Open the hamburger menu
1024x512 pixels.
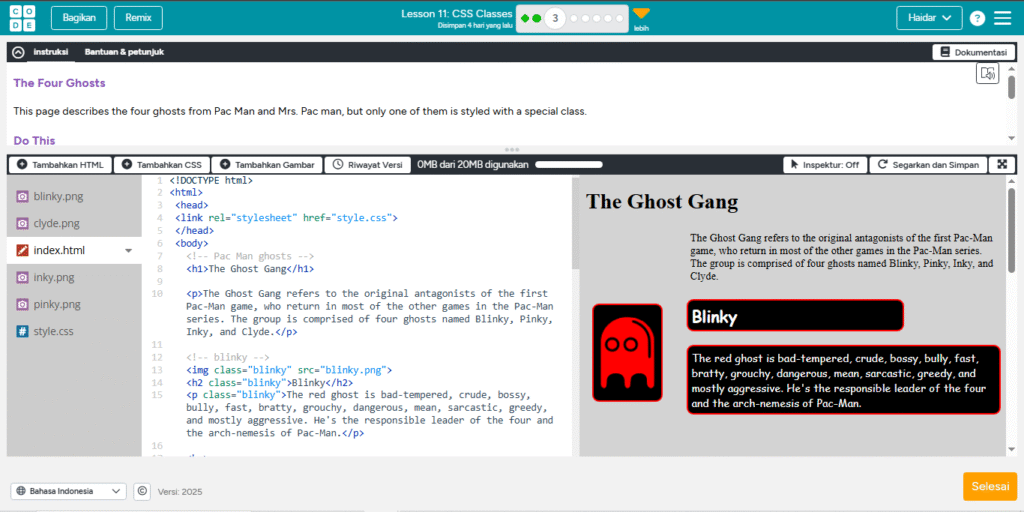click(1003, 18)
